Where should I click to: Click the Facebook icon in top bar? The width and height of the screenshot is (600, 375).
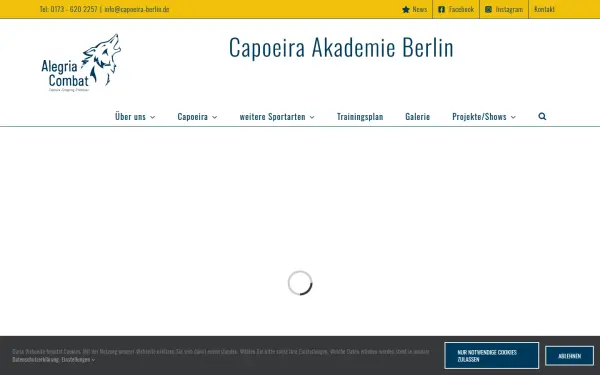441,10
